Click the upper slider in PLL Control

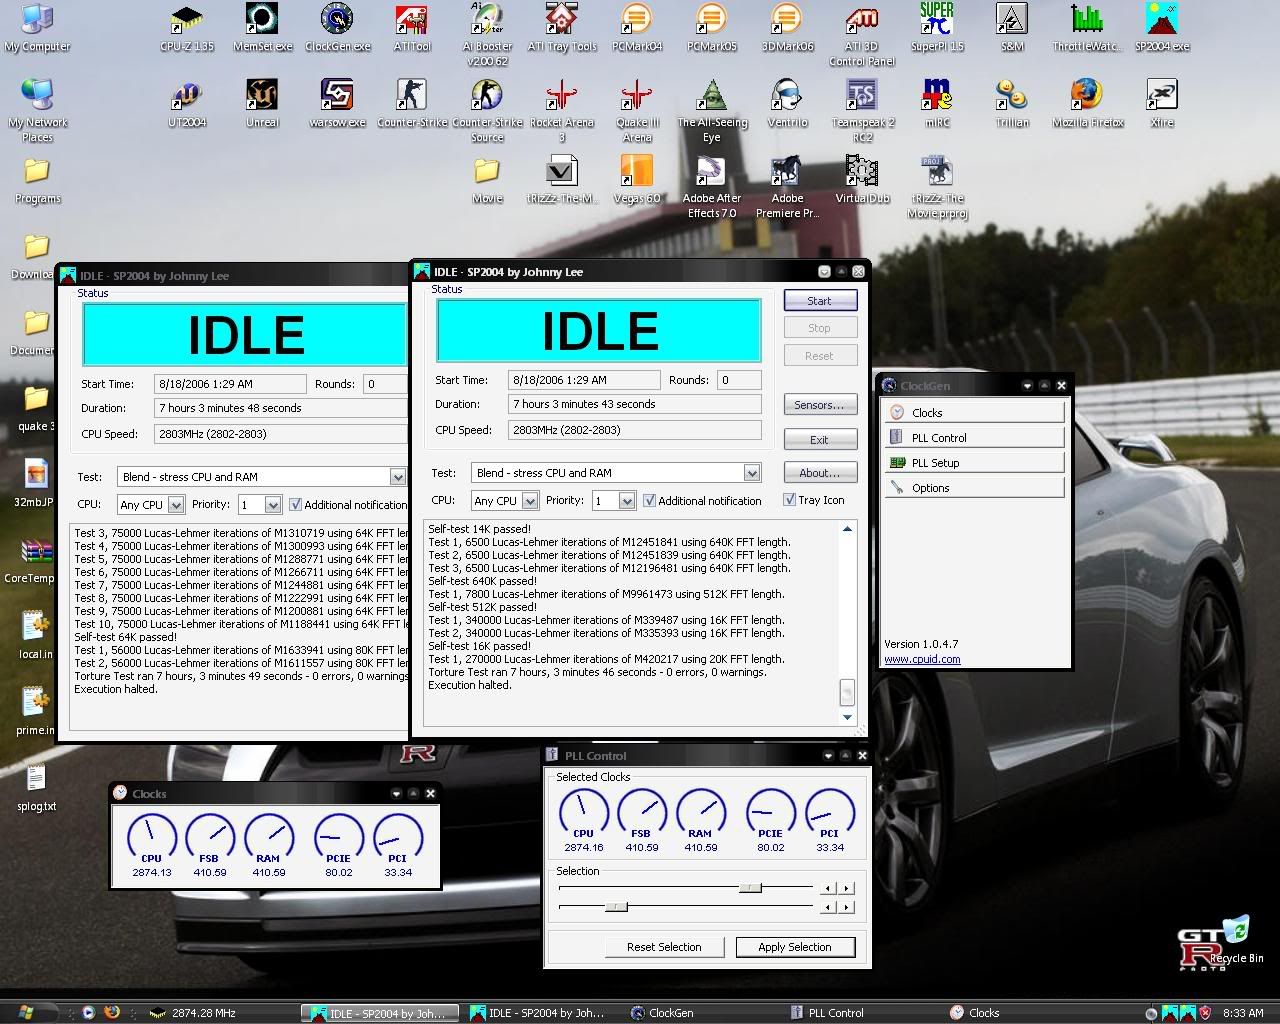click(750, 887)
